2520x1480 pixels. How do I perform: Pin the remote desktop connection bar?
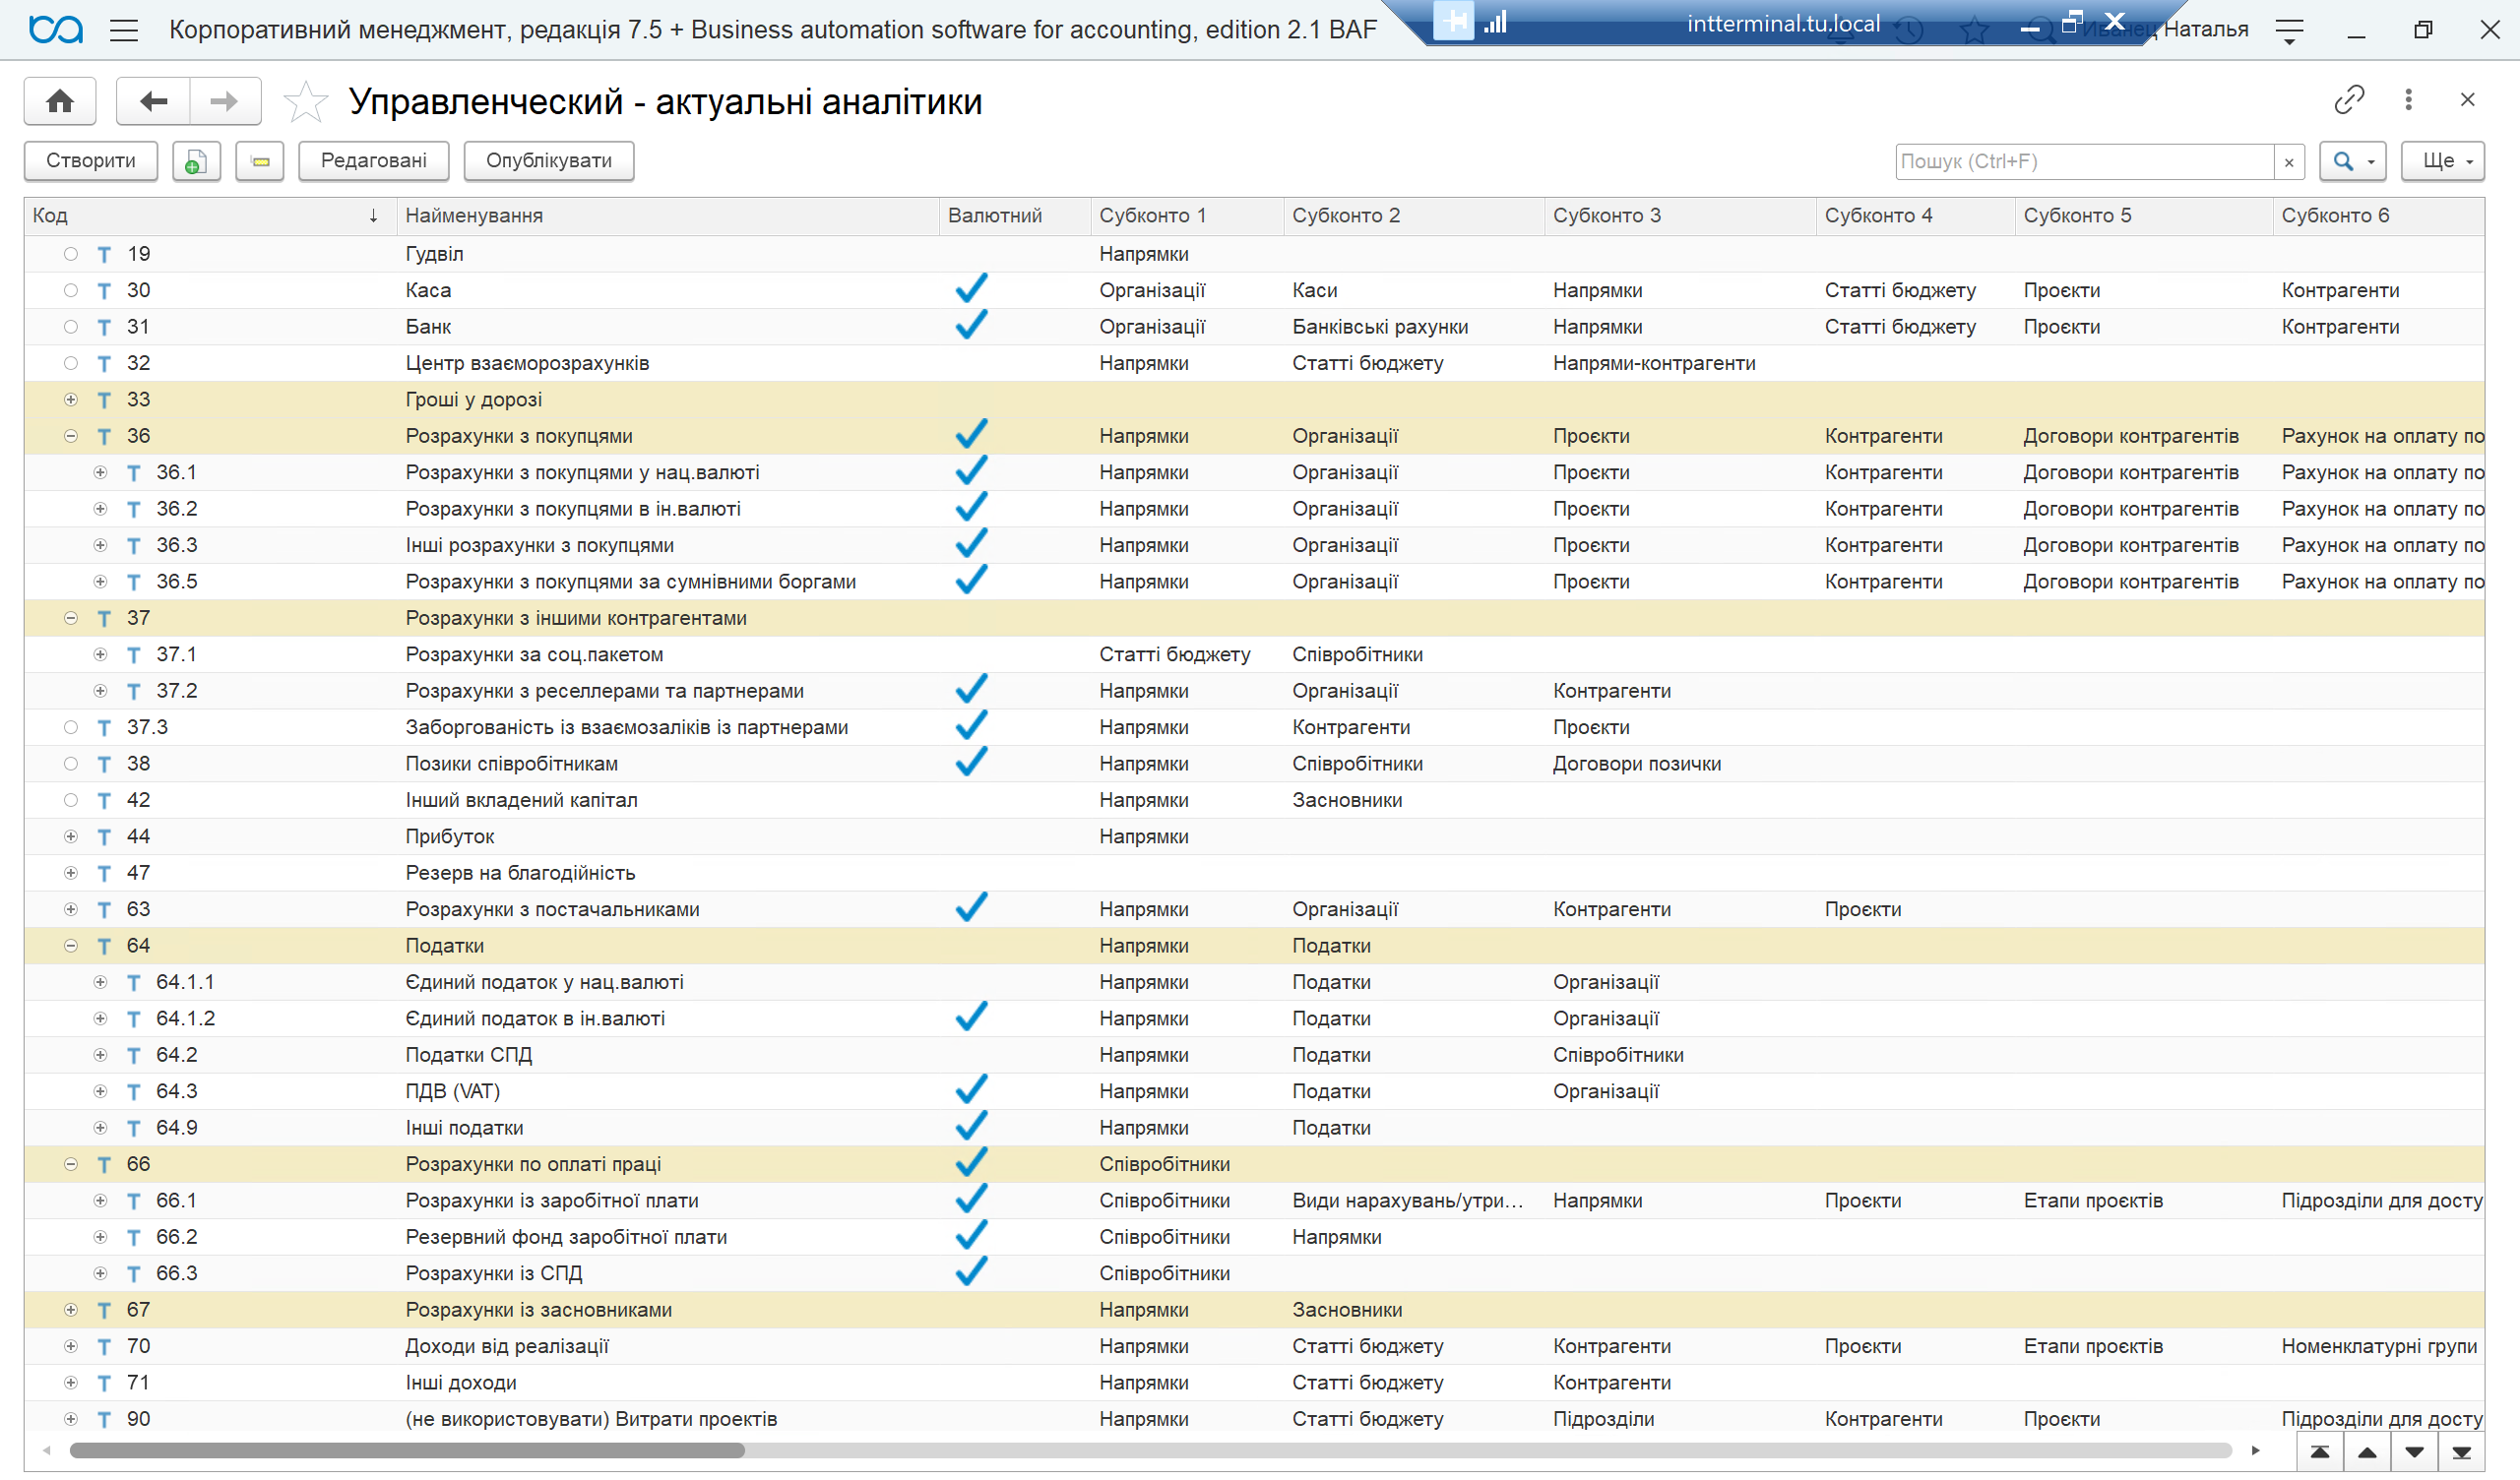click(x=1456, y=20)
